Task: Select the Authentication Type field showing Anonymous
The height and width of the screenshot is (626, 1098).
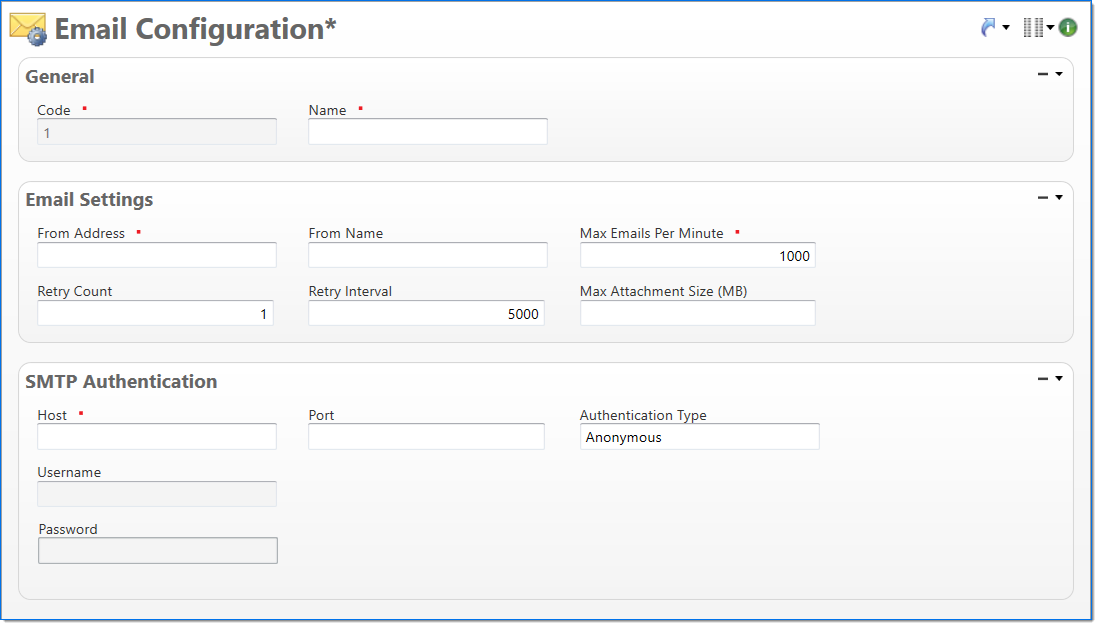Action: pyautogui.click(x=699, y=437)
